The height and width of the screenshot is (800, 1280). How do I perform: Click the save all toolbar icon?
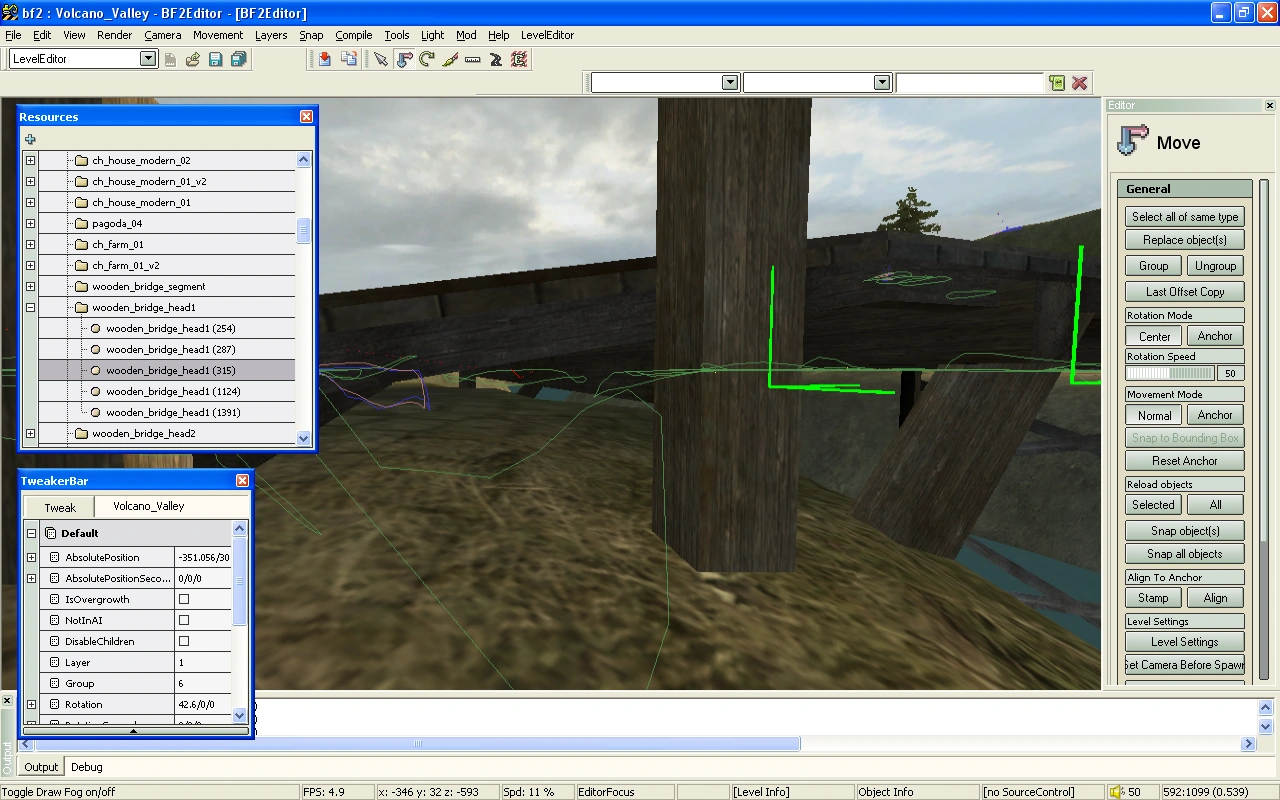click(238, 60)
